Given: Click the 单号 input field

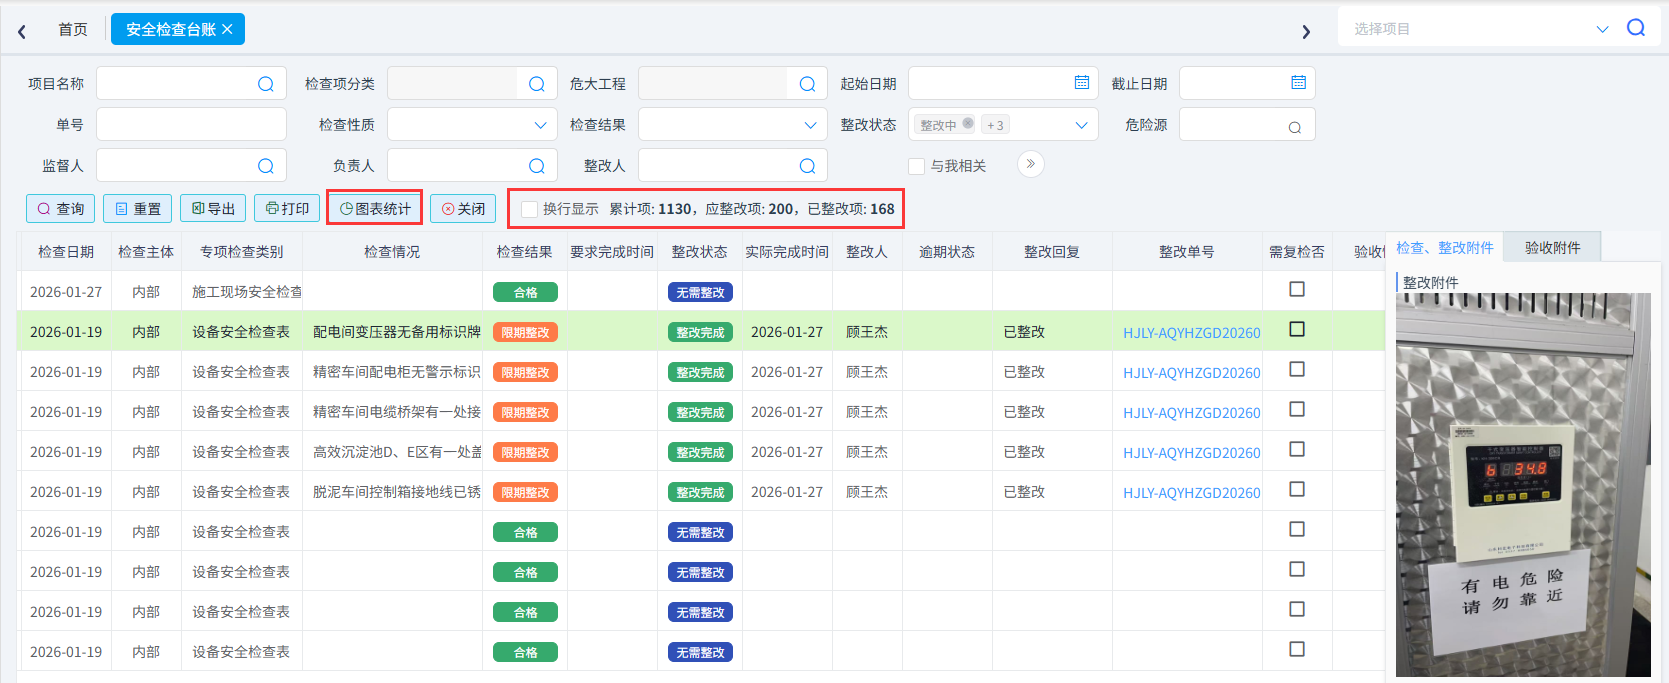Looking at the screenshot, I should [191, 125].
